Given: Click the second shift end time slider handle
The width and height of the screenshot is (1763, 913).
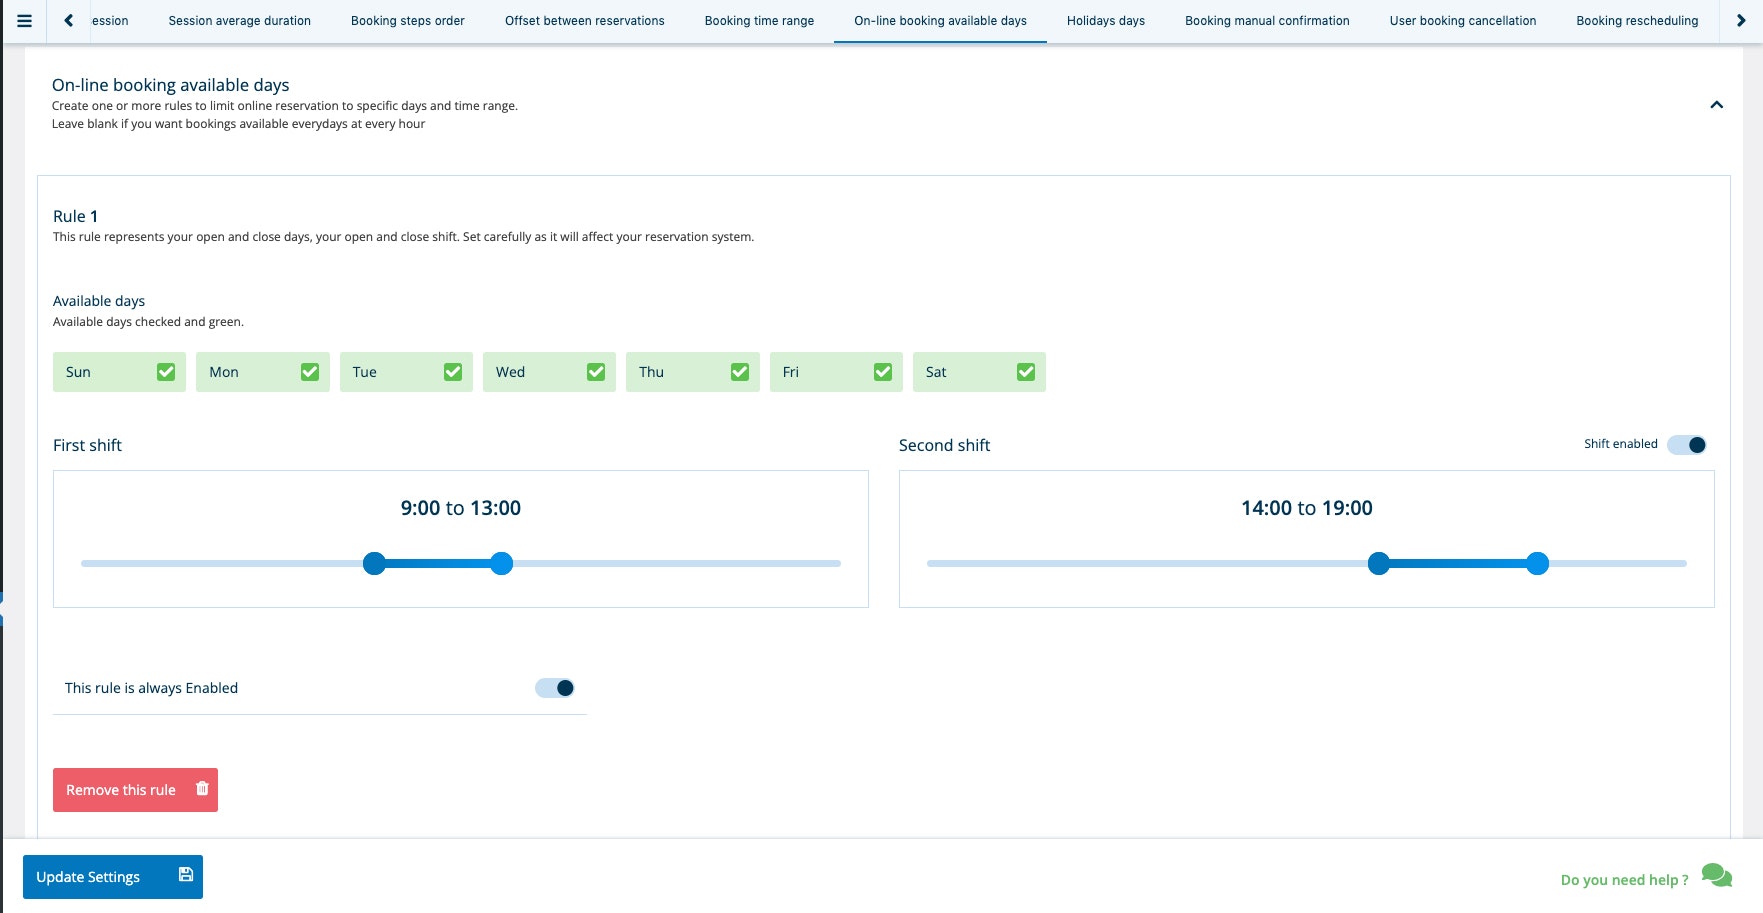Looking at the screenshot, I should click(x=1537, y=563).
